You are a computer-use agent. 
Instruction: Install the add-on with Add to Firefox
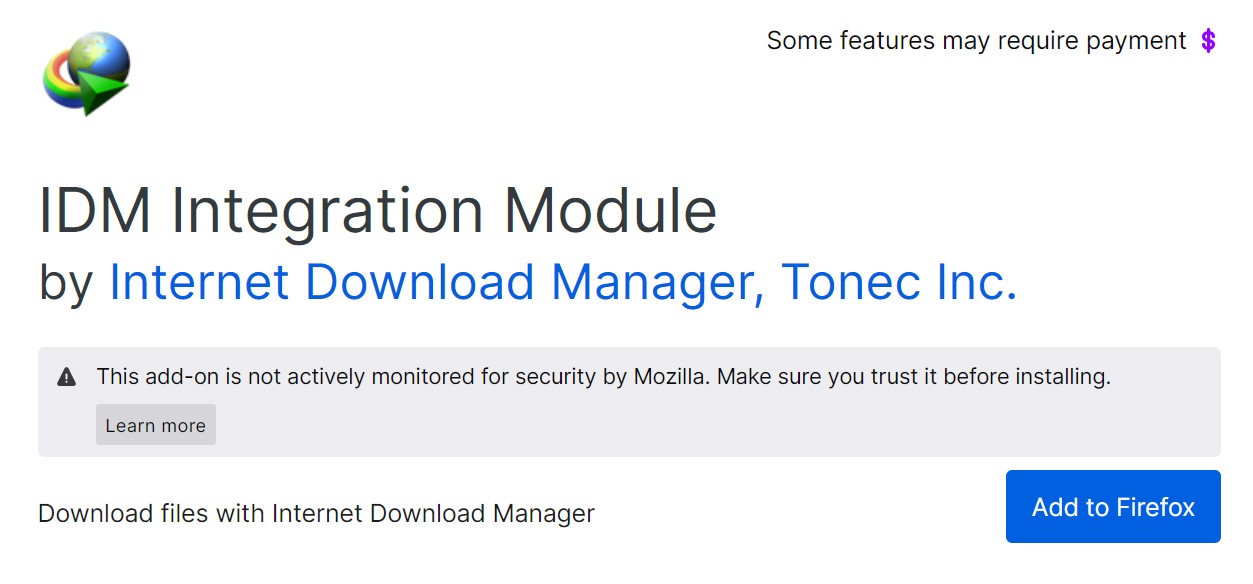click(1113, 507)
